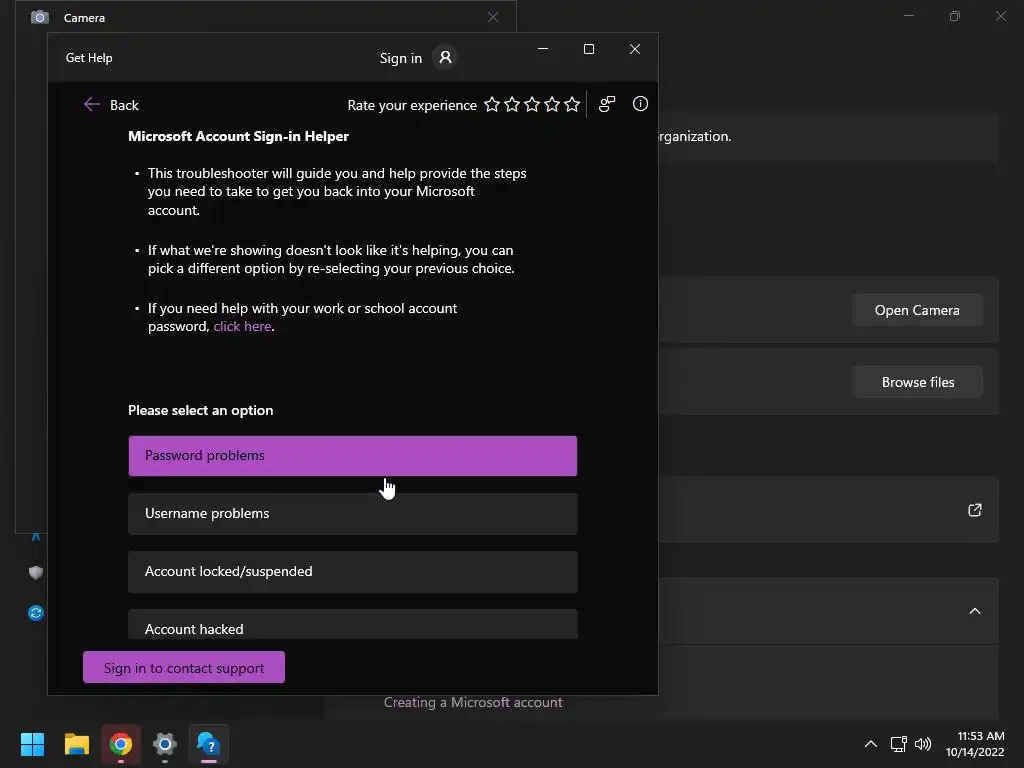Open the info icon in Get Help
The width and height of the screenshot is (1024, 768).
(x=640, y=104)
